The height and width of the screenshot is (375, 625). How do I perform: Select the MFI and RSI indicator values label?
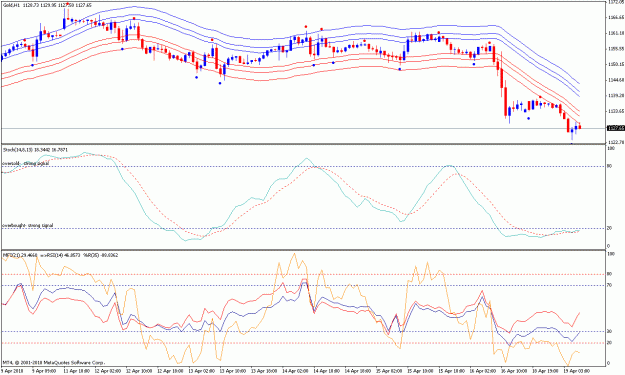pyautogui.click(x=61, y=255)
